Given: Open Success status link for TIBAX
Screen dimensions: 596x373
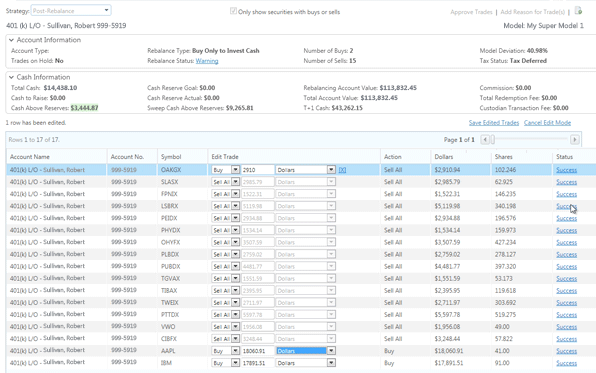Looking at the screenshot, I should point(566,291).
